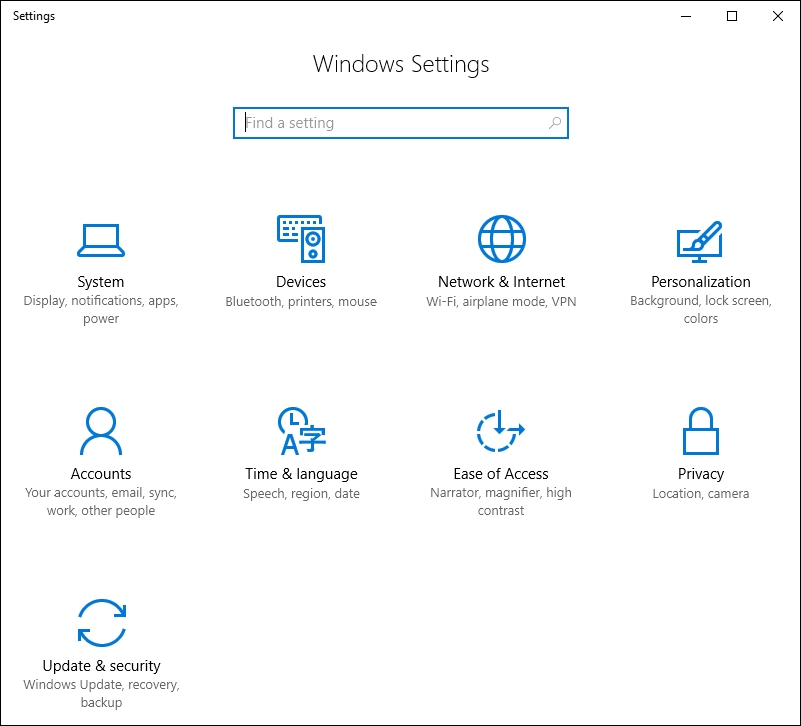
Task: Click the 'Location, camera' description
Action: pos(701,494)
